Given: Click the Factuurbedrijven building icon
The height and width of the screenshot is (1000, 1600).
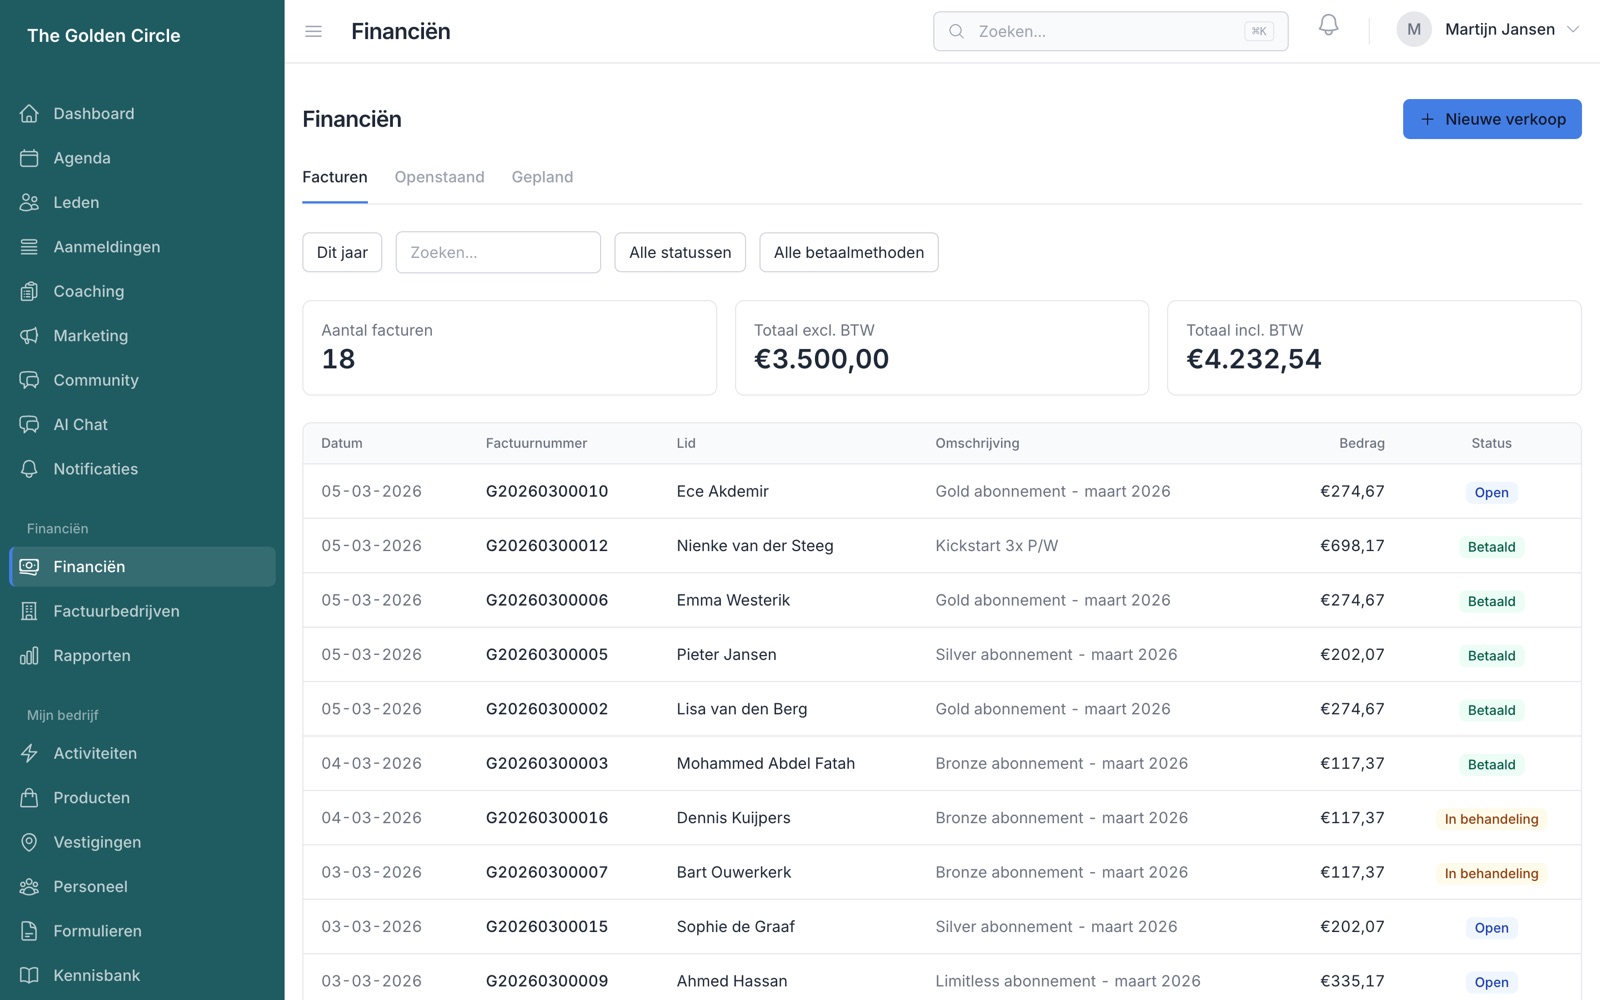Looking at the screenshot, I should (x=29, y=611).
